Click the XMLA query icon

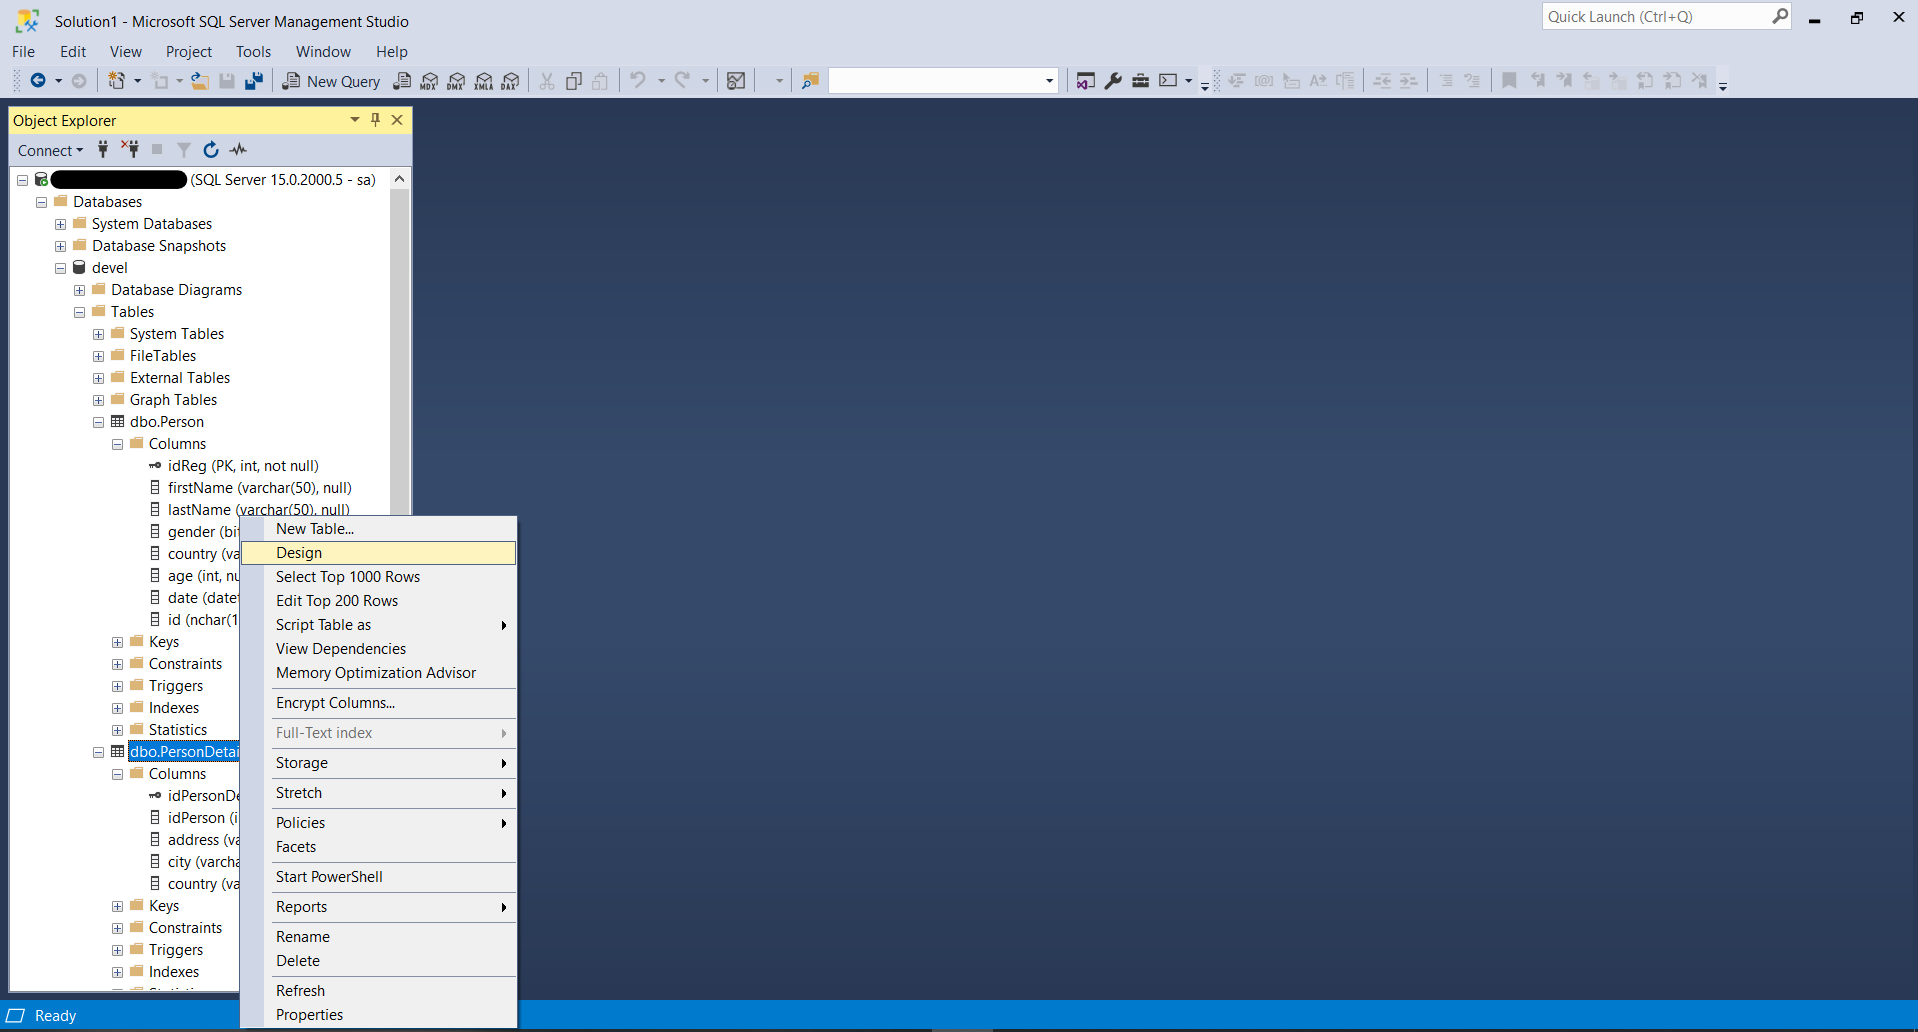[483, 81]
